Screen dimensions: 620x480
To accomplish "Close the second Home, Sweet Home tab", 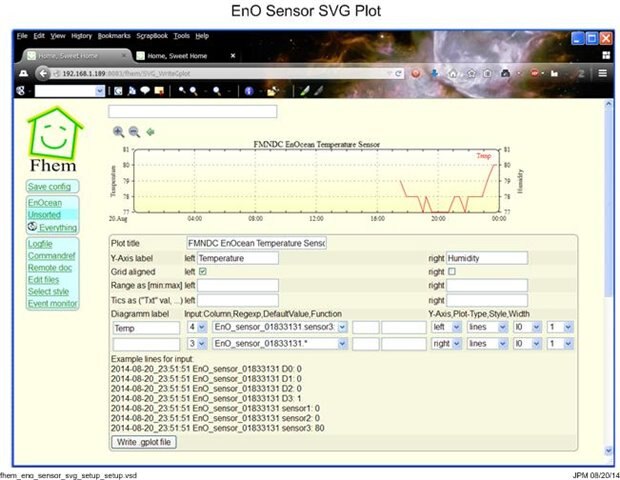I will (x=233, y=56).
